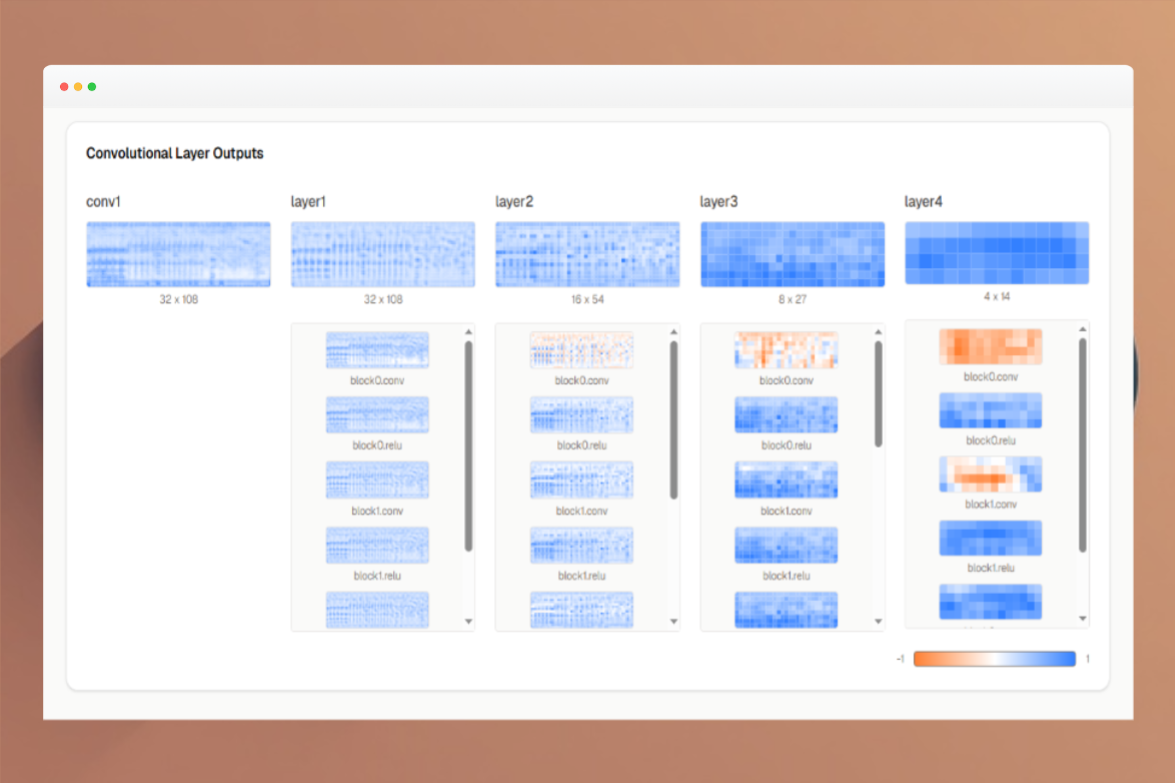The width and height of the screenshot is (1175, 783).
Task: Click down arrow of layer4 list scrollbar
Action: 1082,619
